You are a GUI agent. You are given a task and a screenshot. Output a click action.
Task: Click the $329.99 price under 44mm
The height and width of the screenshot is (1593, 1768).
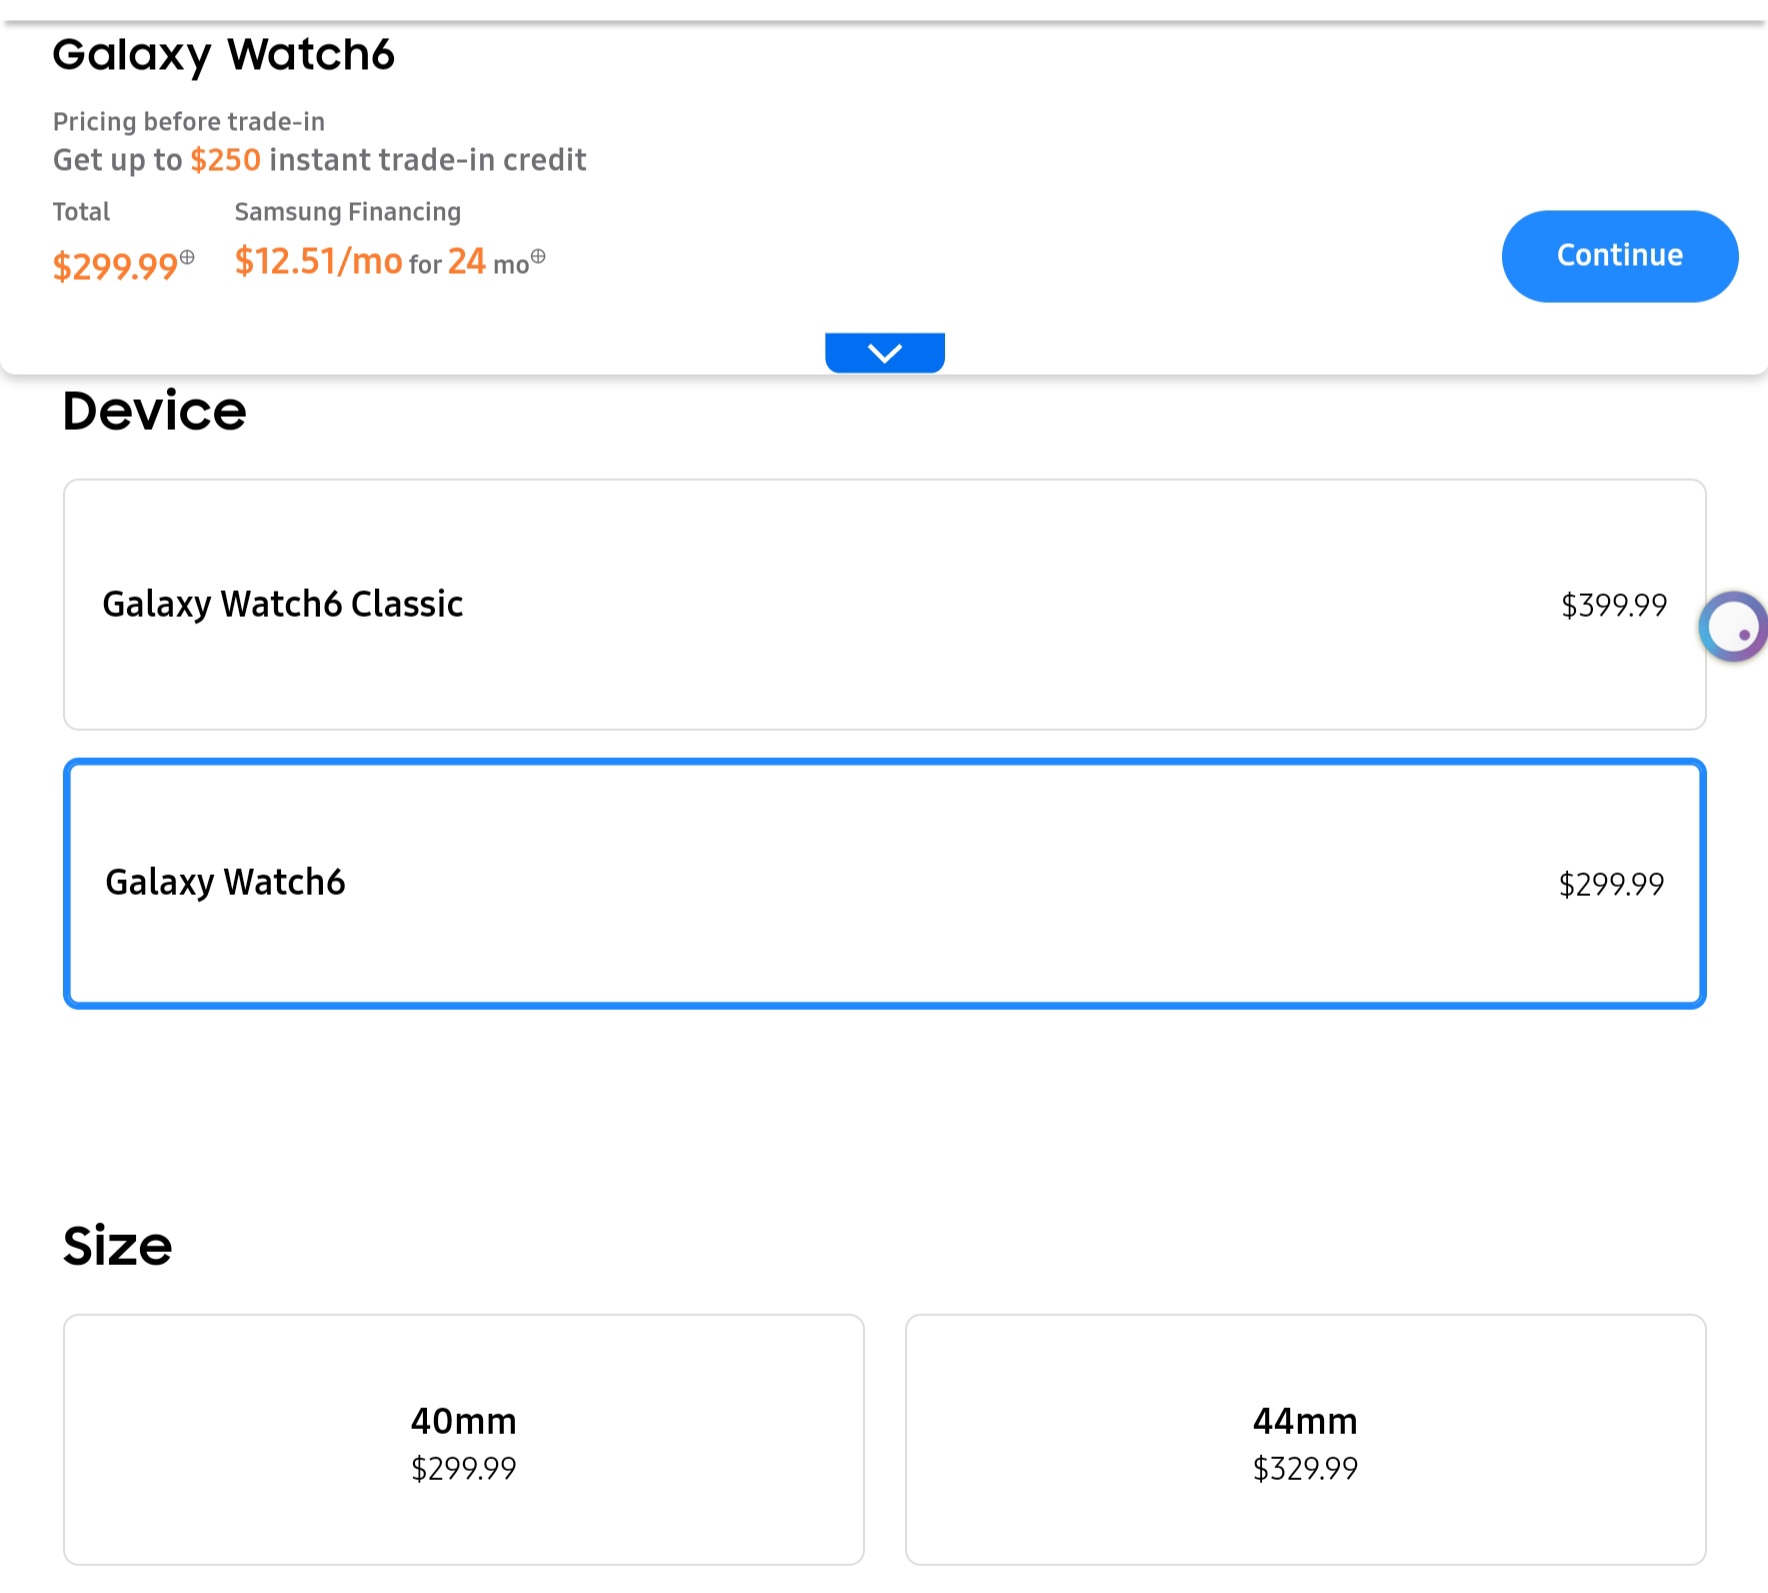coord(1305,1468)
